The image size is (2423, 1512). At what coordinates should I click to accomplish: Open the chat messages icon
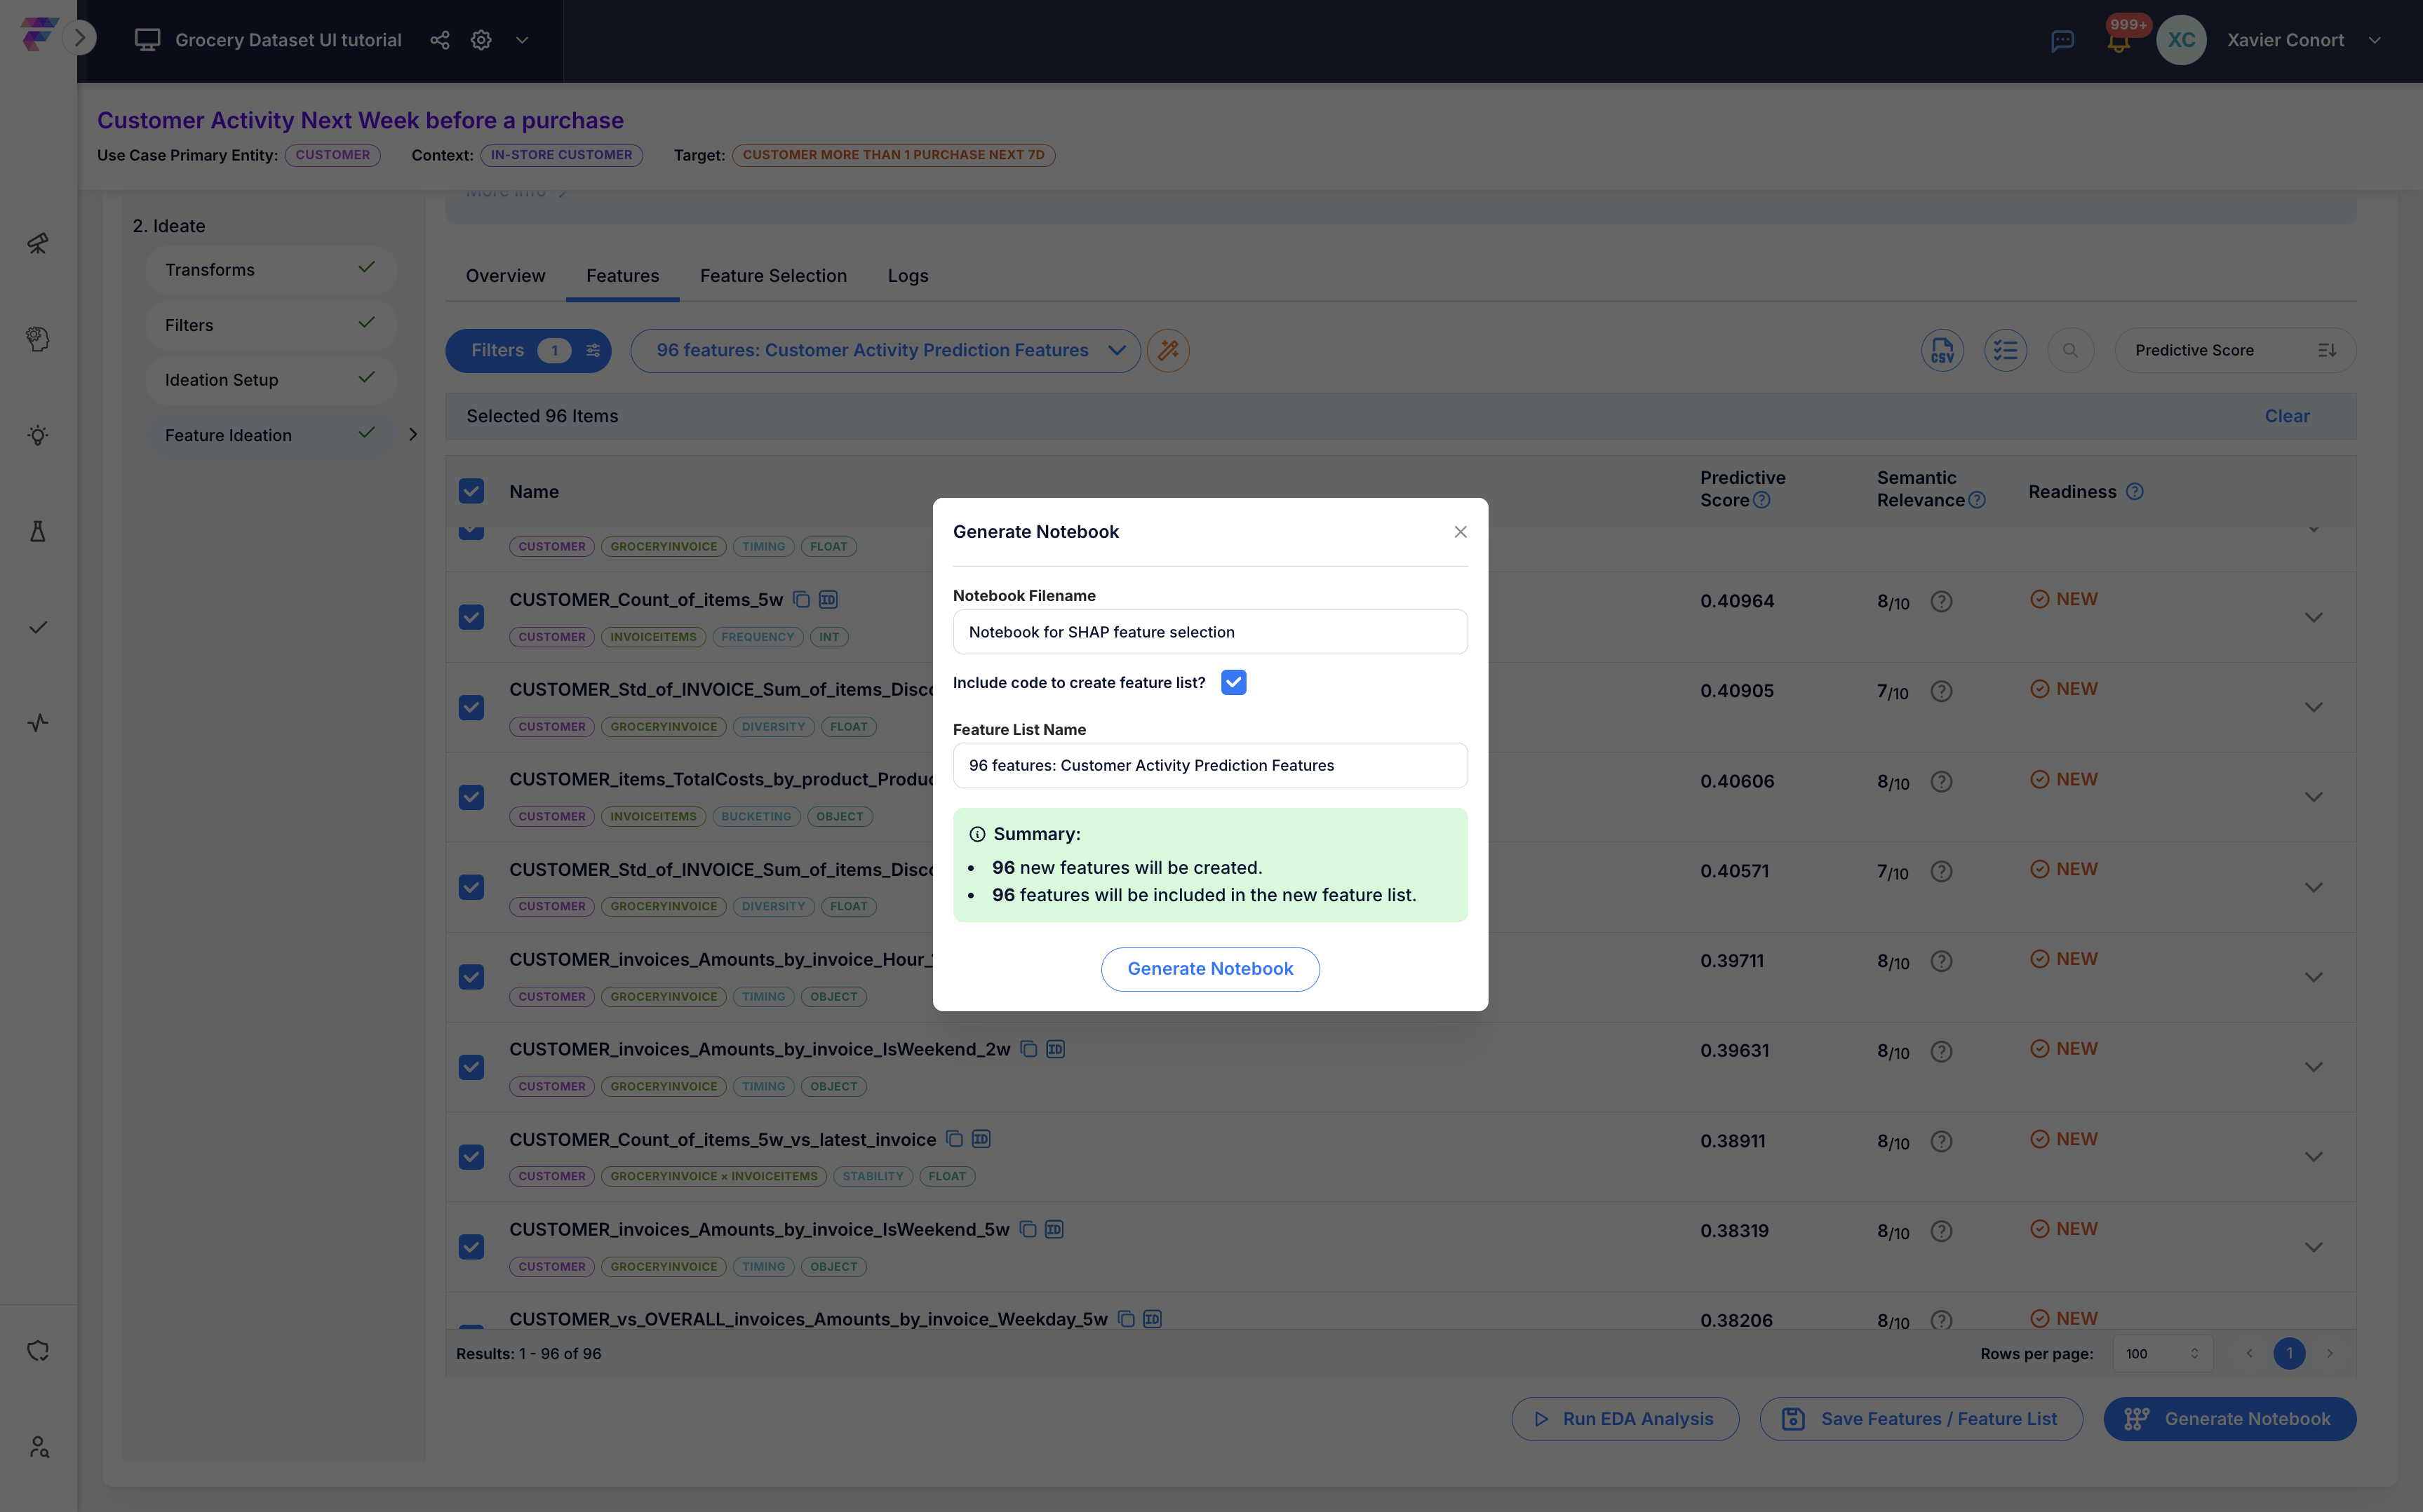tap(2062, 41)
